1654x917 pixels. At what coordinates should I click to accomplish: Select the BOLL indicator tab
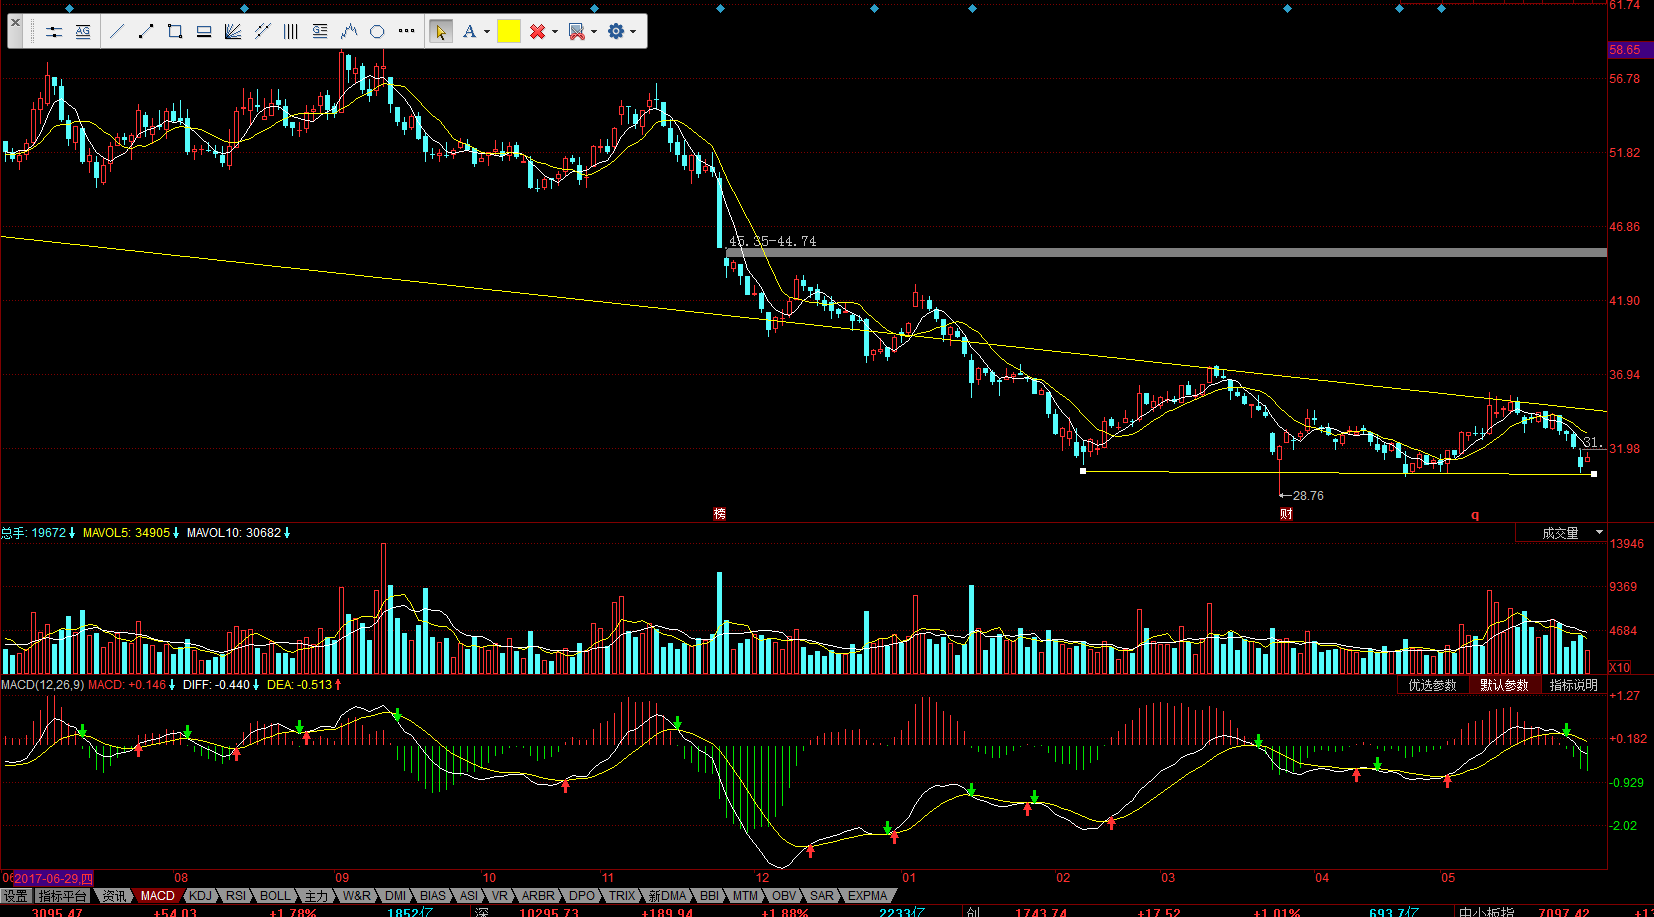275,896
